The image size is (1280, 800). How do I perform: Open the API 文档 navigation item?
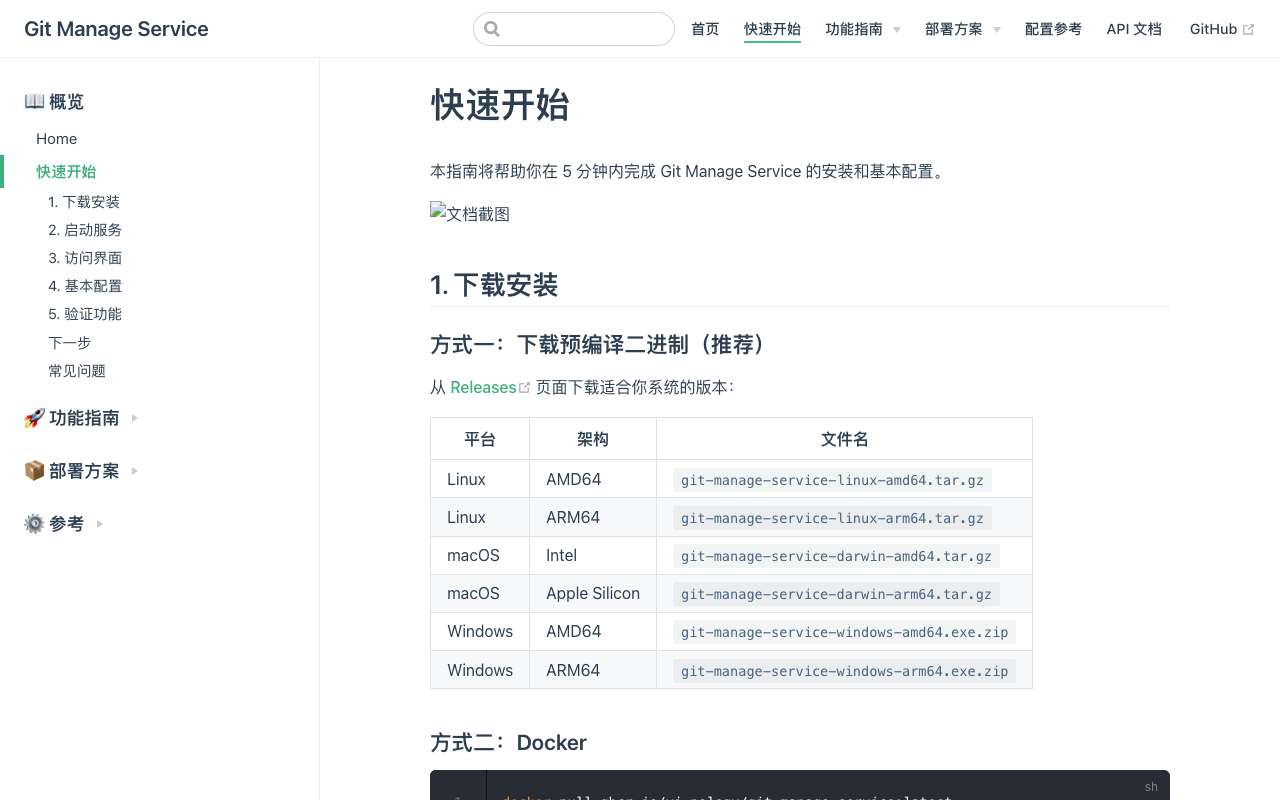1134,29
